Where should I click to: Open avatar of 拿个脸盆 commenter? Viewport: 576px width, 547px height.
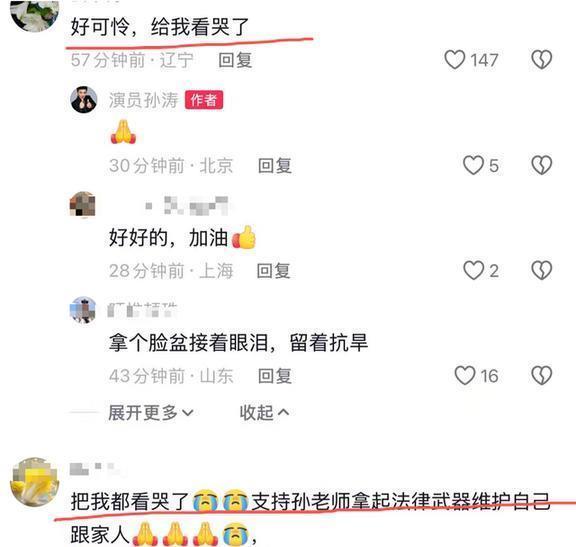coord(83,310)
